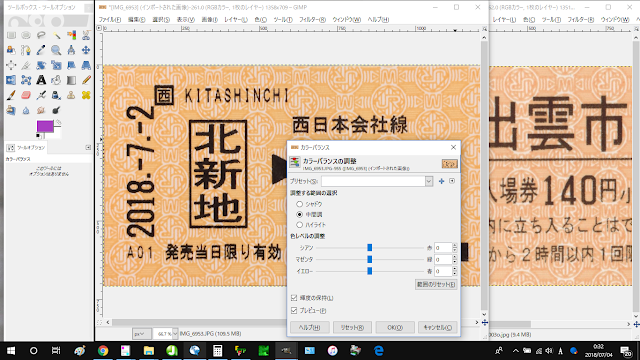Select the Zoom magnifier tool
Image resolution: width=640 pixels, height=360 pixels.
point(56,50)
